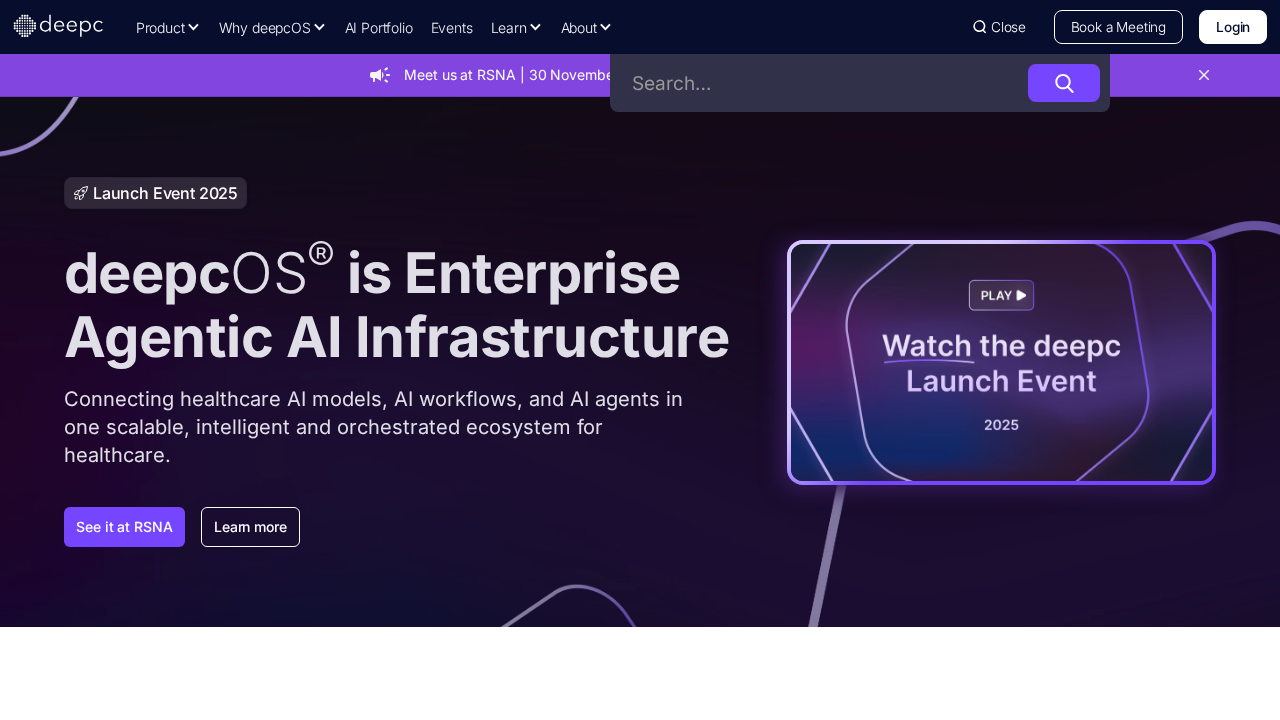
Task: Open the Watch deepc Launch Event thumbnail
Action: 1001,362
